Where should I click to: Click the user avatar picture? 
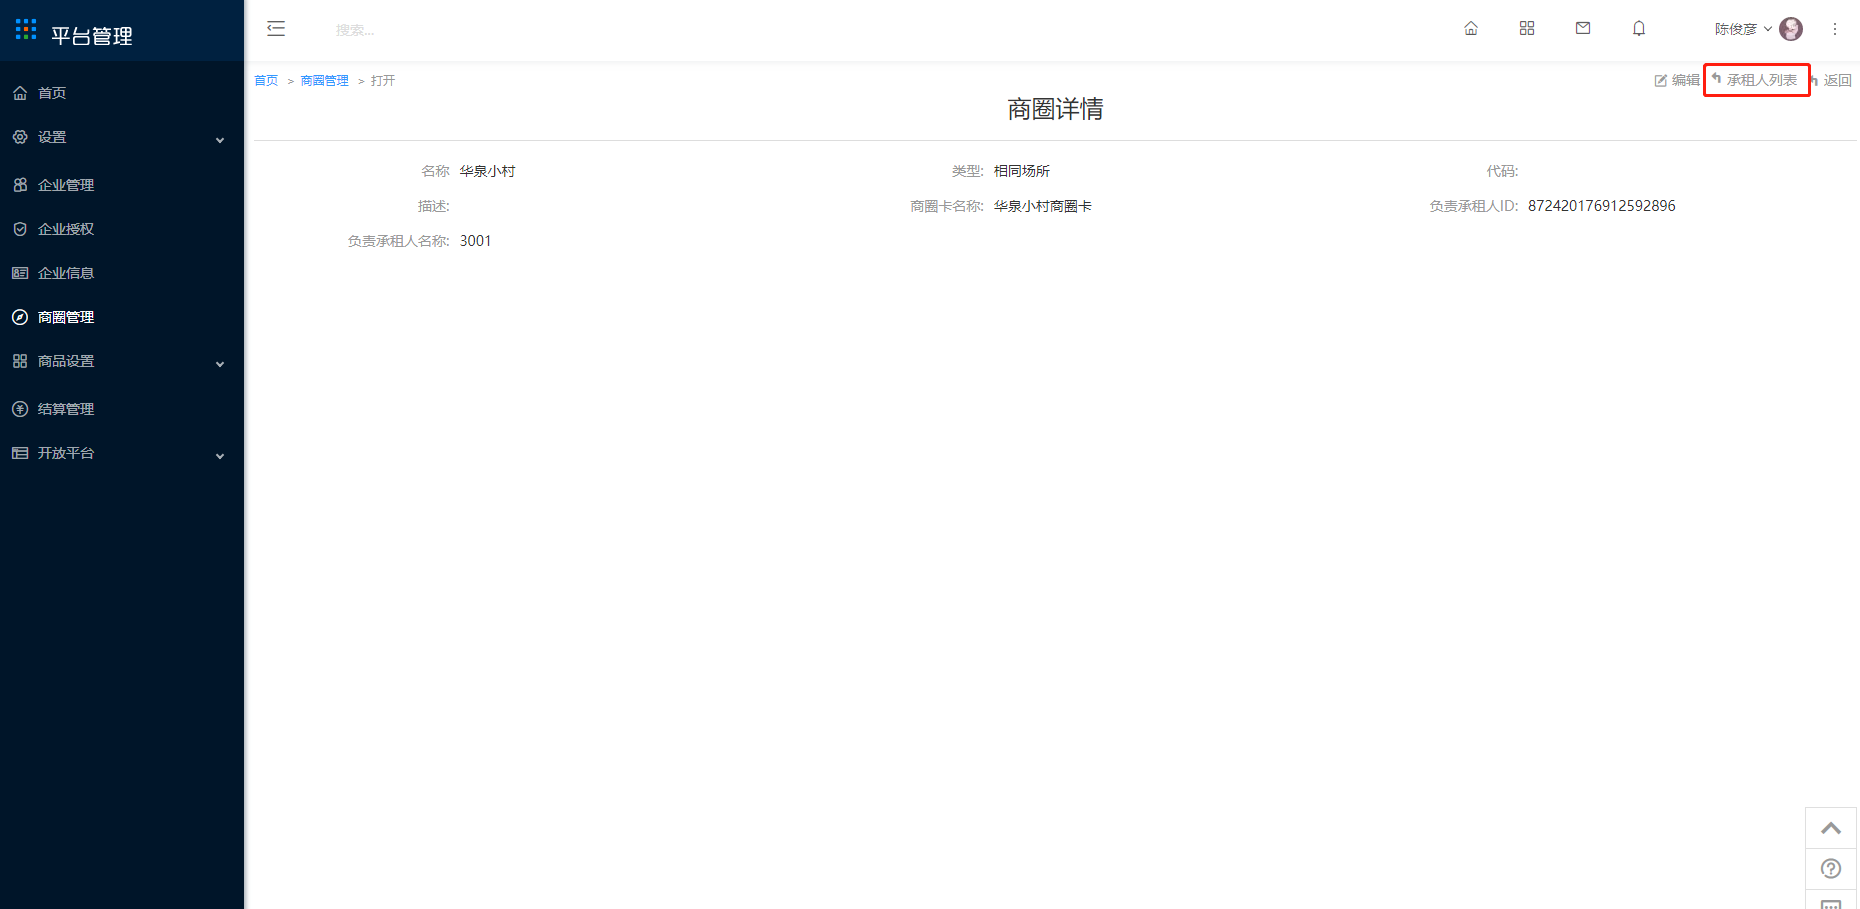pos(1791,29)
